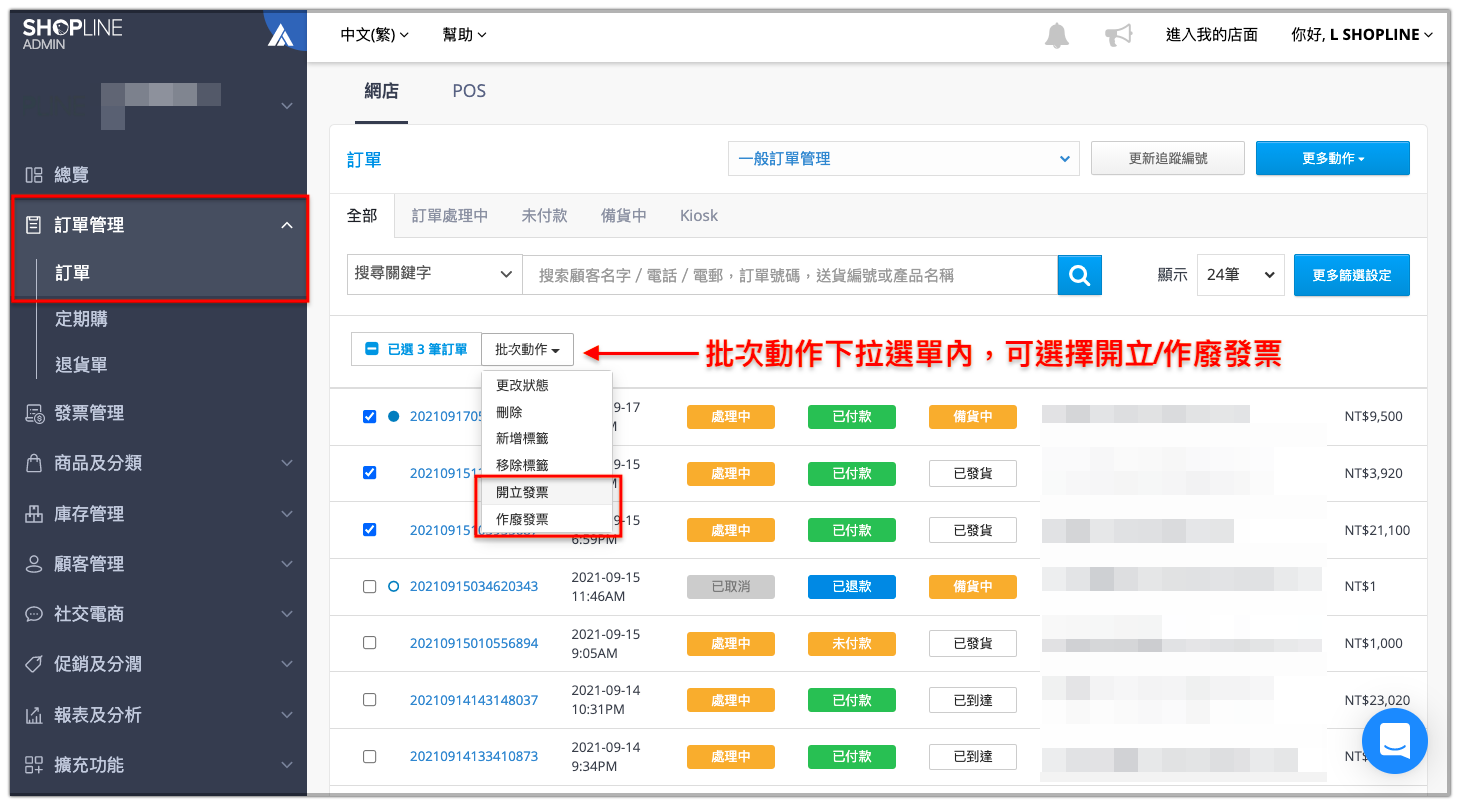
Task: Click the 顧客管理 person icon
Action: click(x=34, y=564)
